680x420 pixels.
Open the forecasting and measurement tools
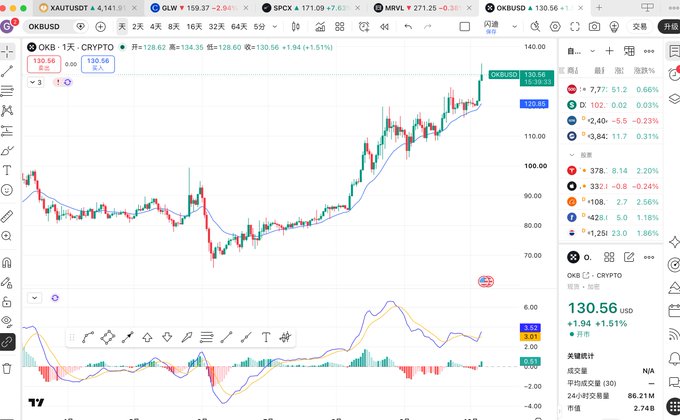click(x=7, y=130)
